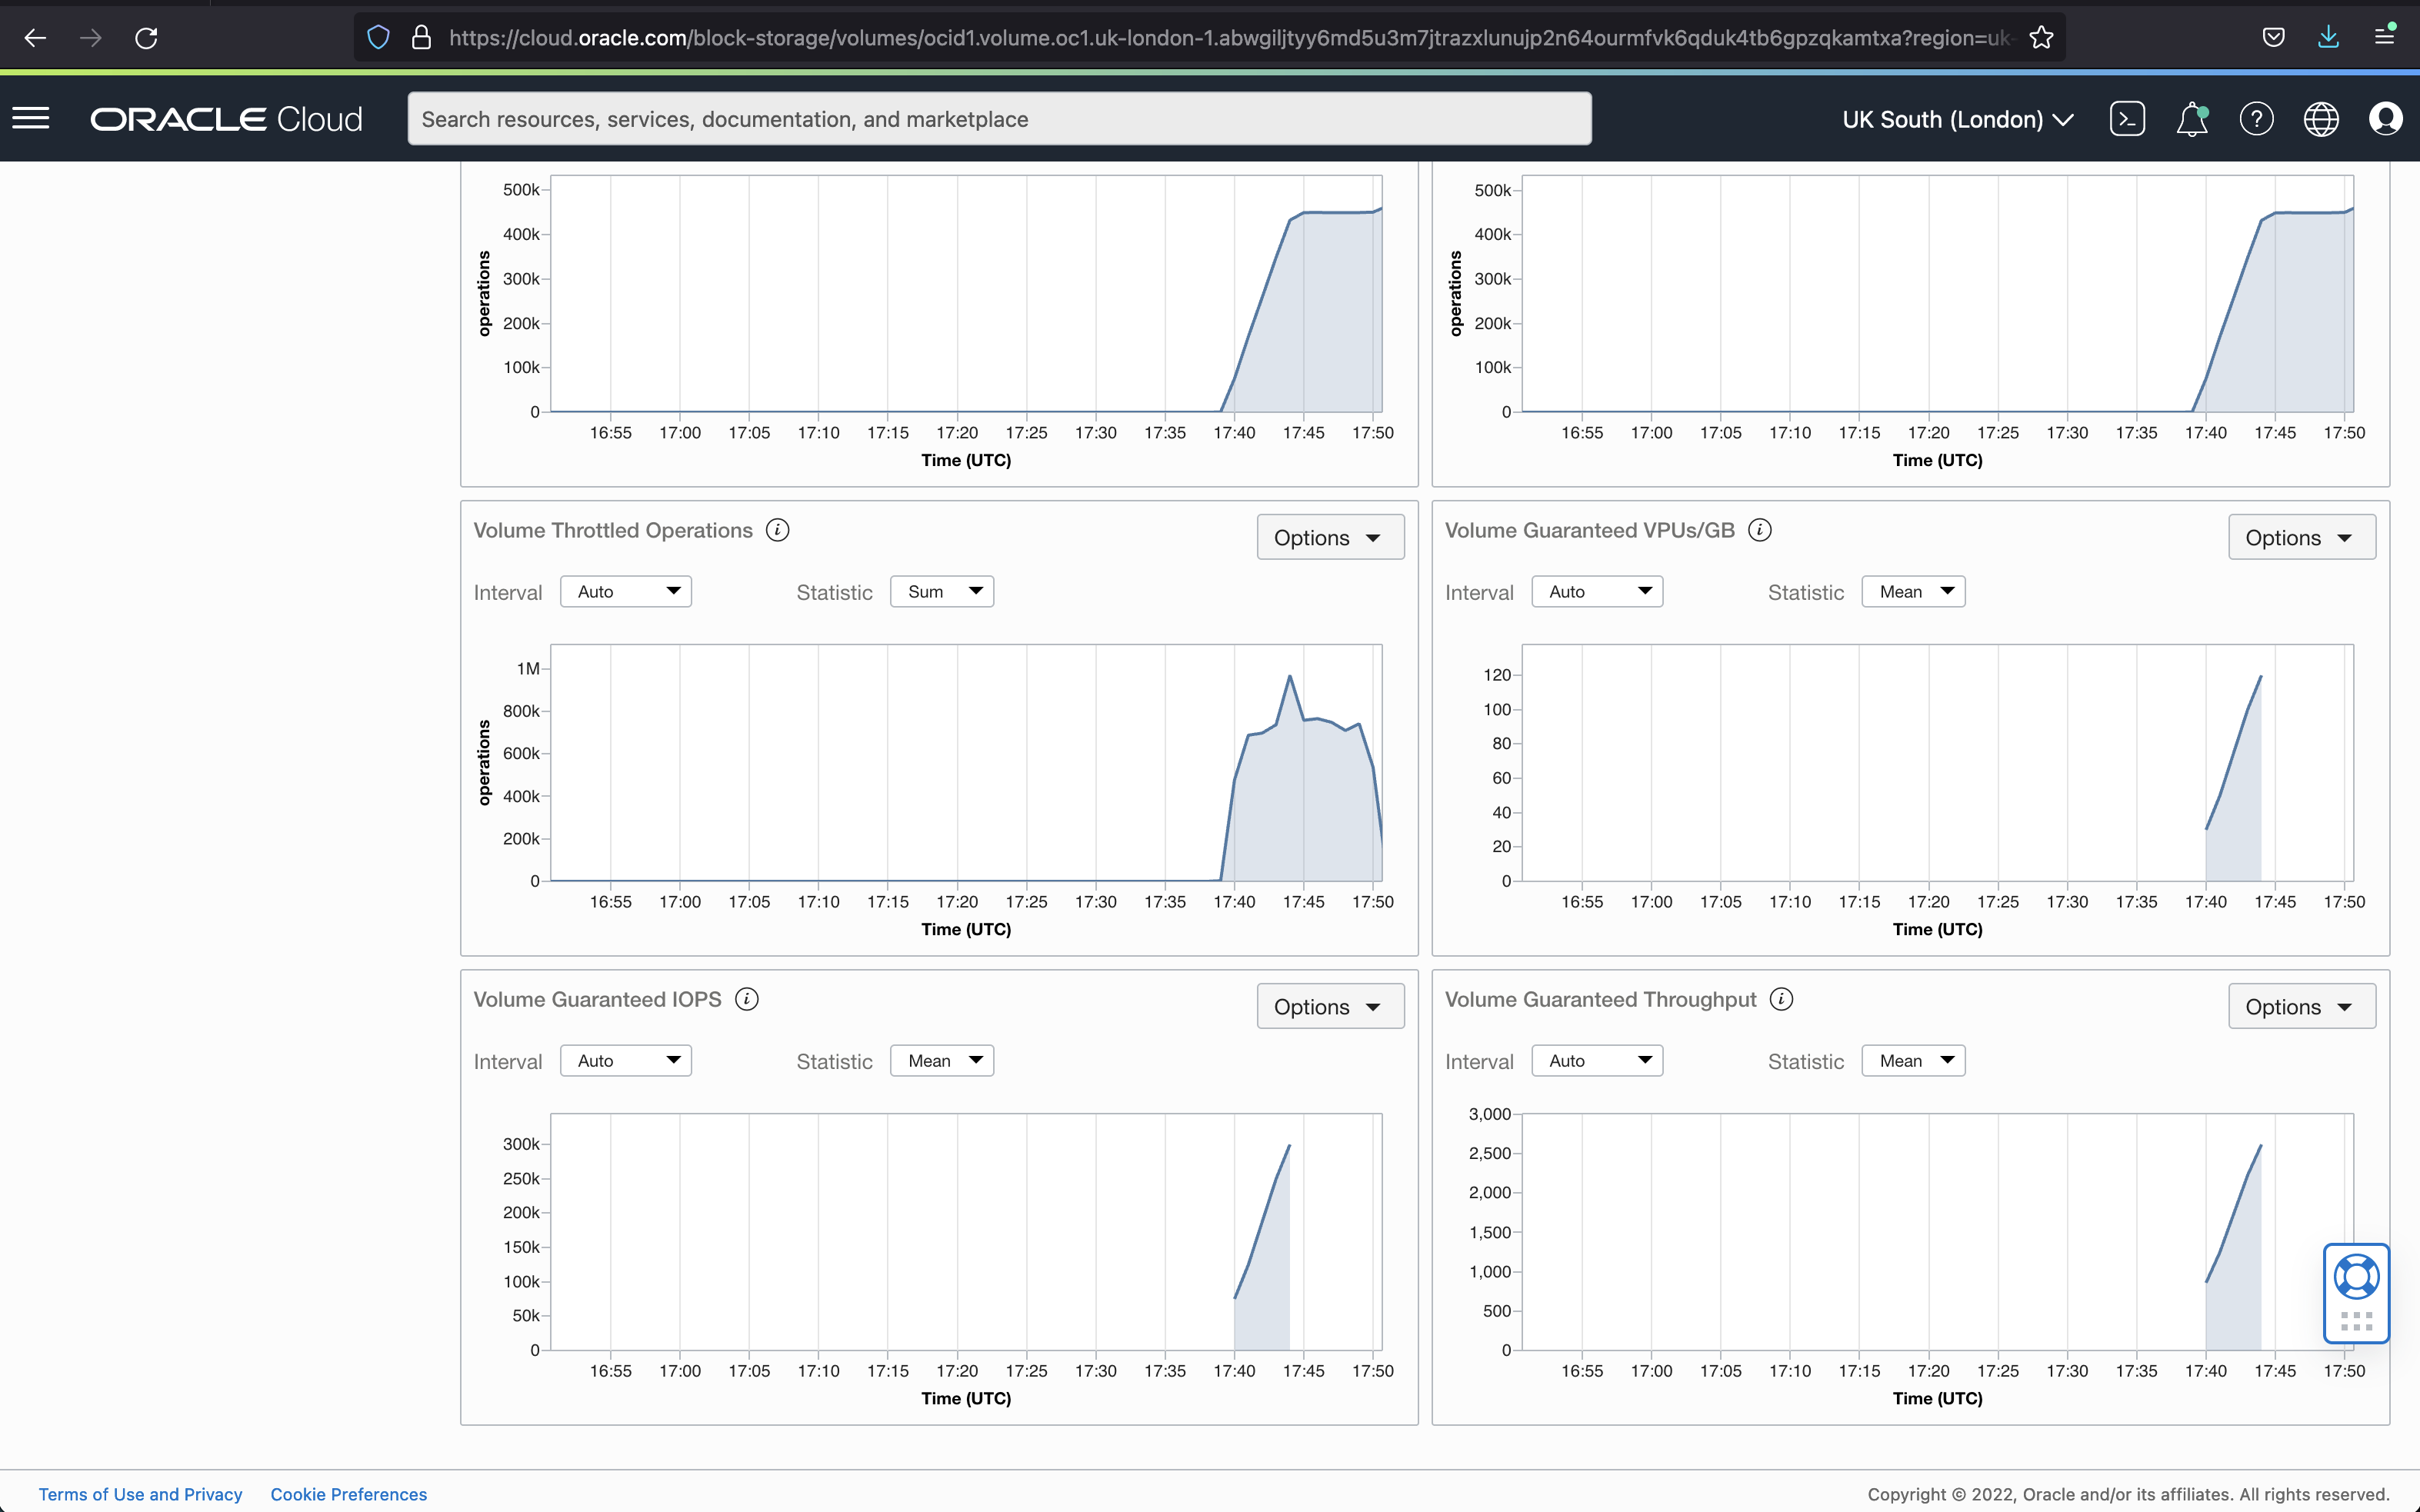View info about Volume Guaranteed IOPS
Viewport: 2420px width, 1512px height.
746,998
